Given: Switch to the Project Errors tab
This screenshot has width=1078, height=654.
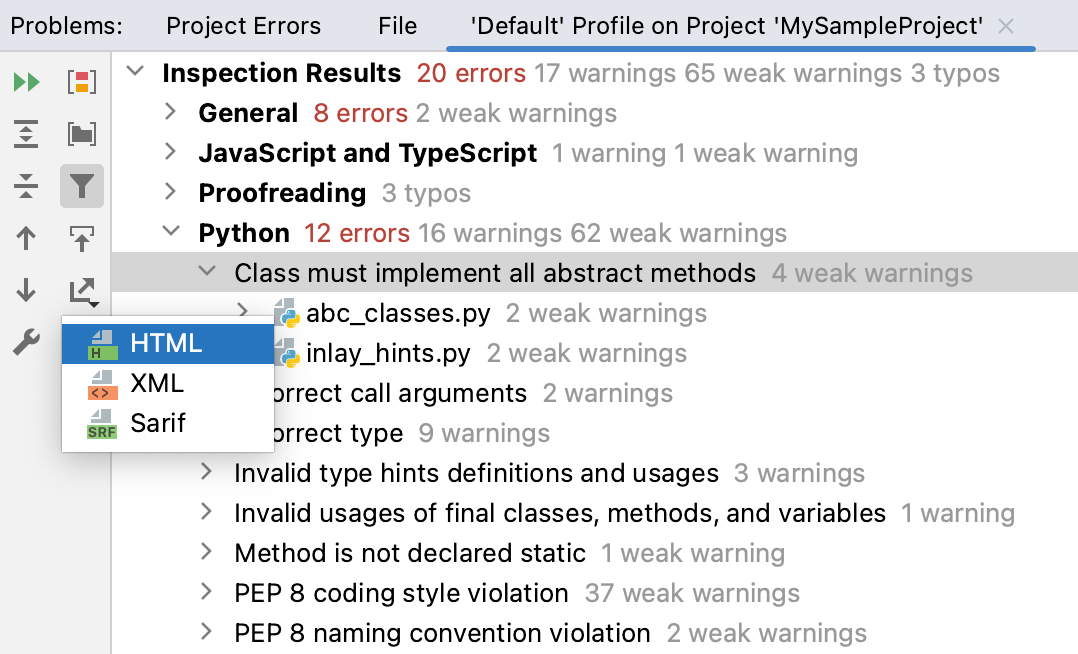Looking at the screenshot, I should pyautogui.click(x=243, y=26).
